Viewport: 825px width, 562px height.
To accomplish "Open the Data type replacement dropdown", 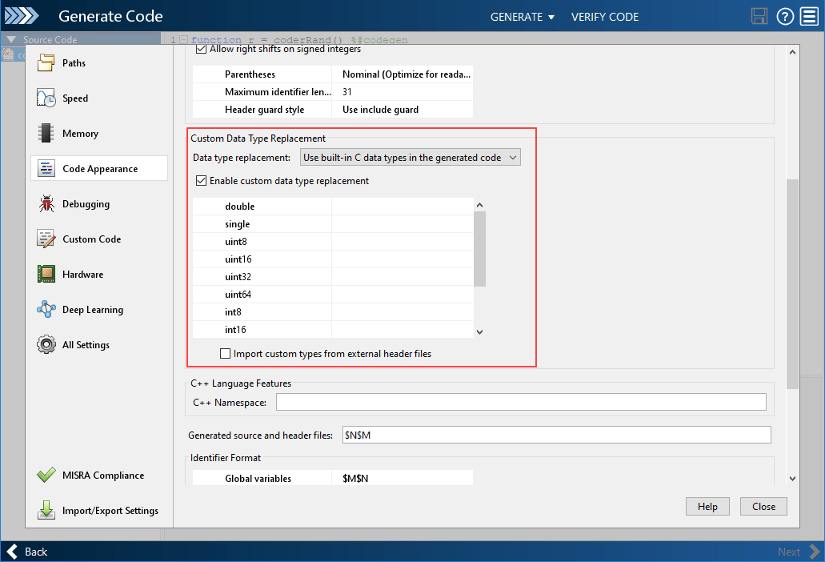I will point(410,157).
